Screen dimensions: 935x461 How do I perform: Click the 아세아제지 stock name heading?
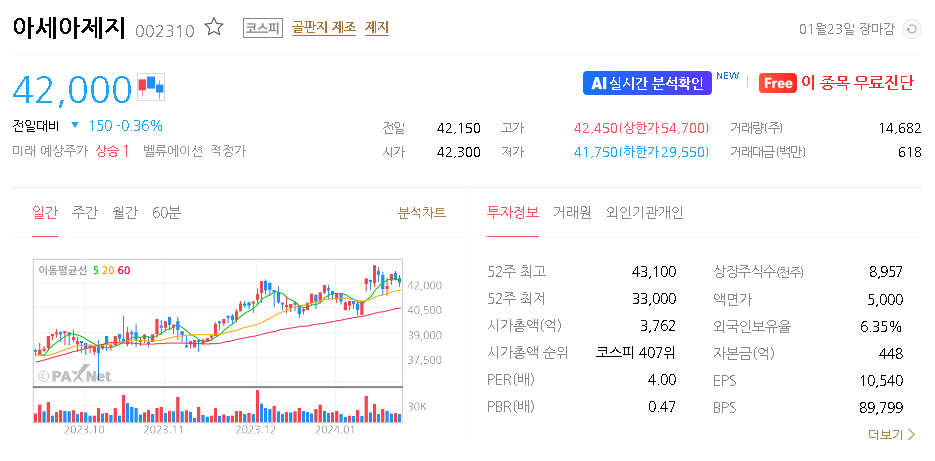69,27
